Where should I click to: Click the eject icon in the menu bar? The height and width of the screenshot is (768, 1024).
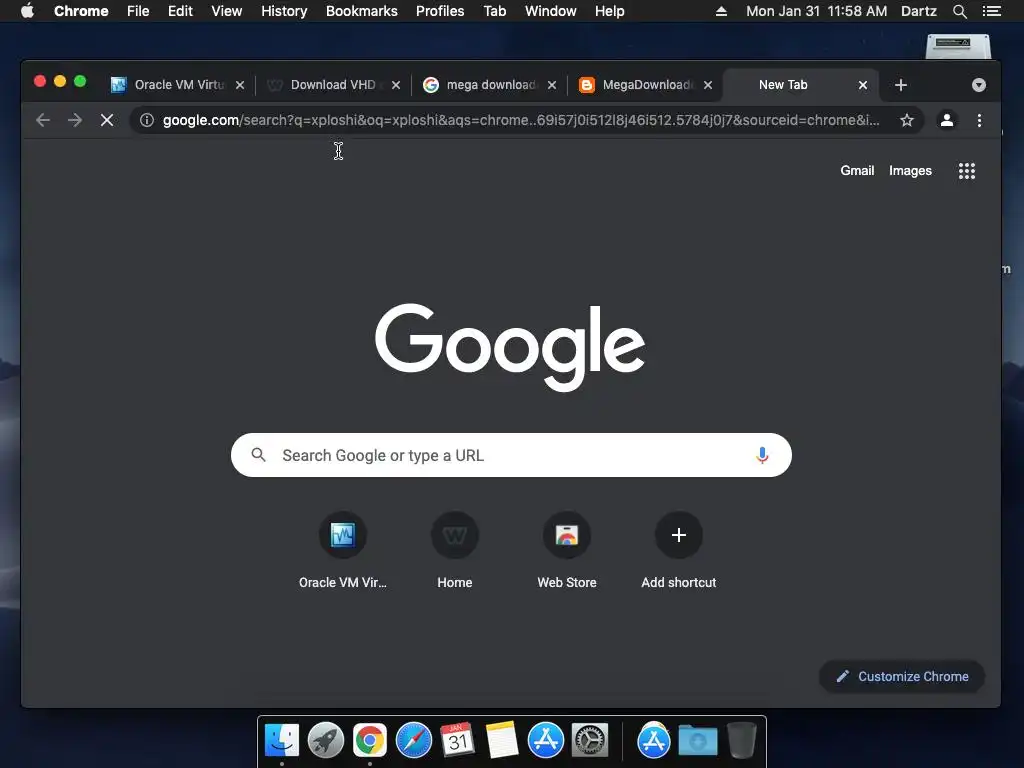point(721,11)
